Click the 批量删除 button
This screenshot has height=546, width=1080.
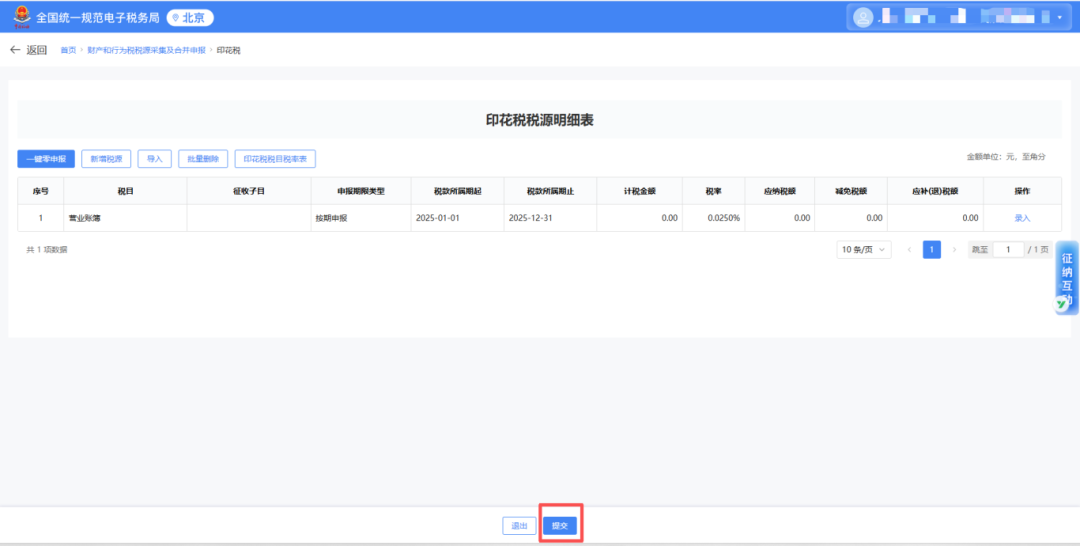click(x=203, y=158)
